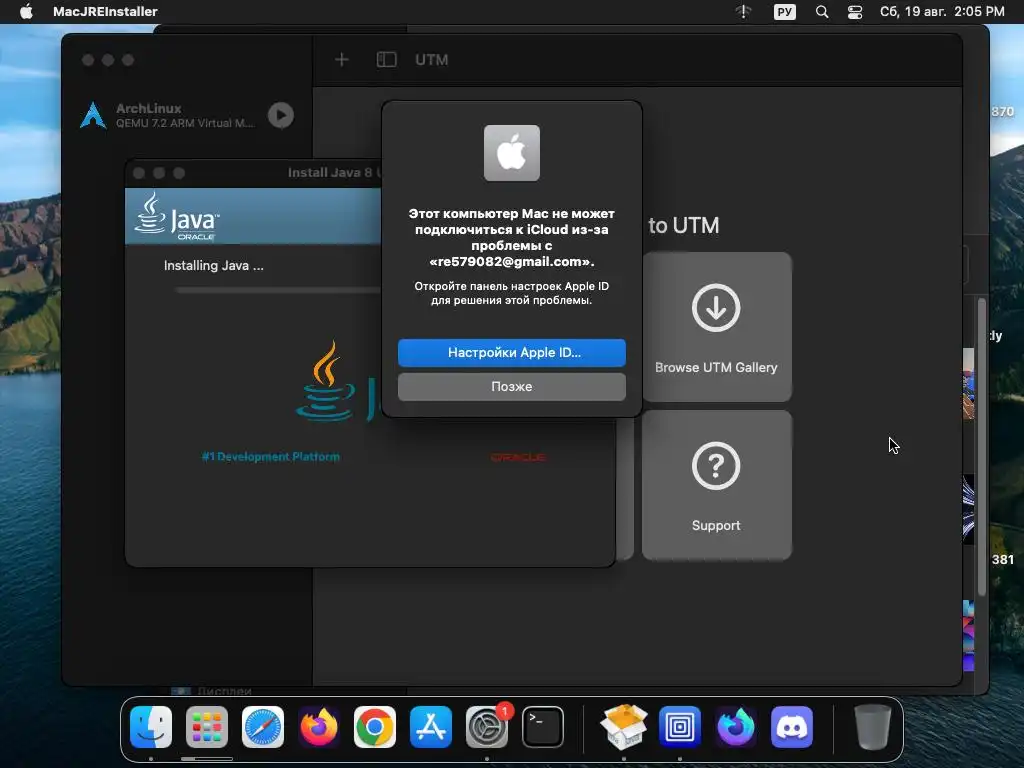Open the Support card in UTM
The height and width of the screenshot is (768, 1024).
point(716,485)
